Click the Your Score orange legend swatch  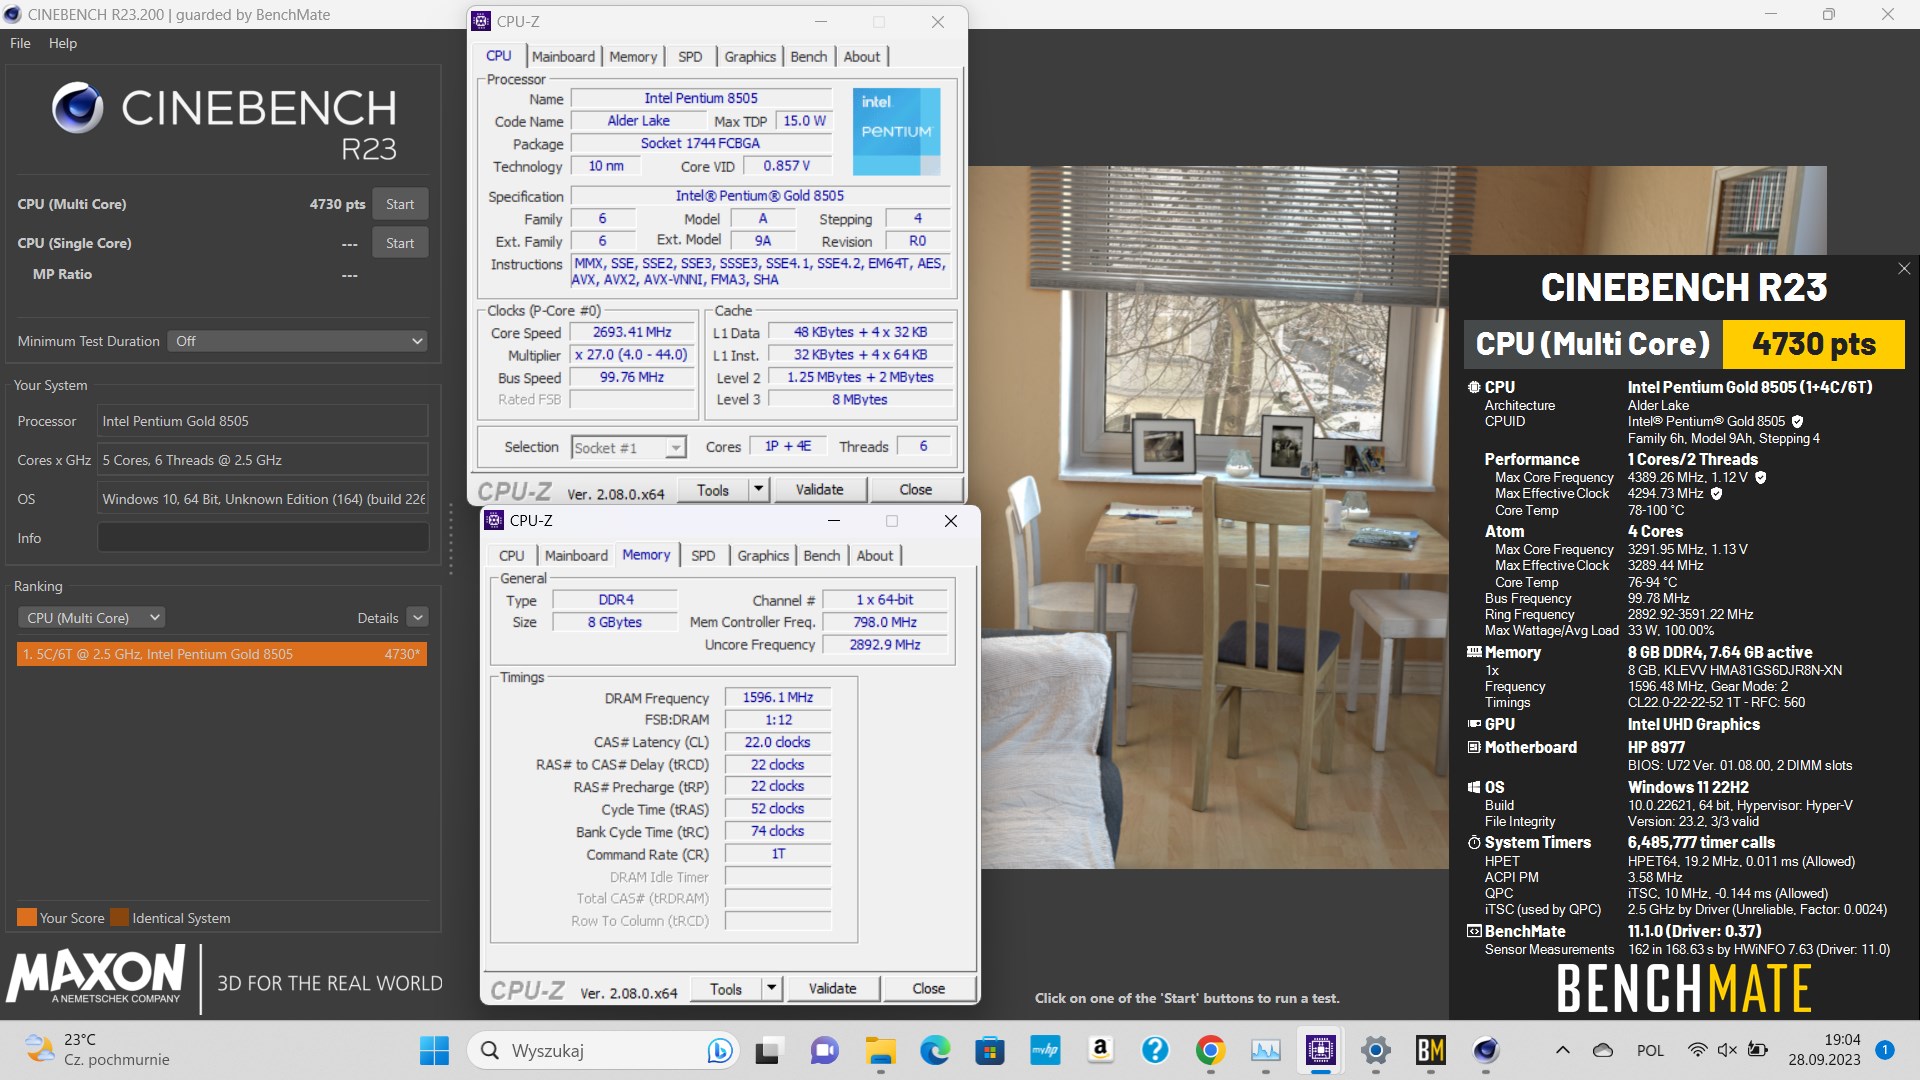(x=27, y=917)
